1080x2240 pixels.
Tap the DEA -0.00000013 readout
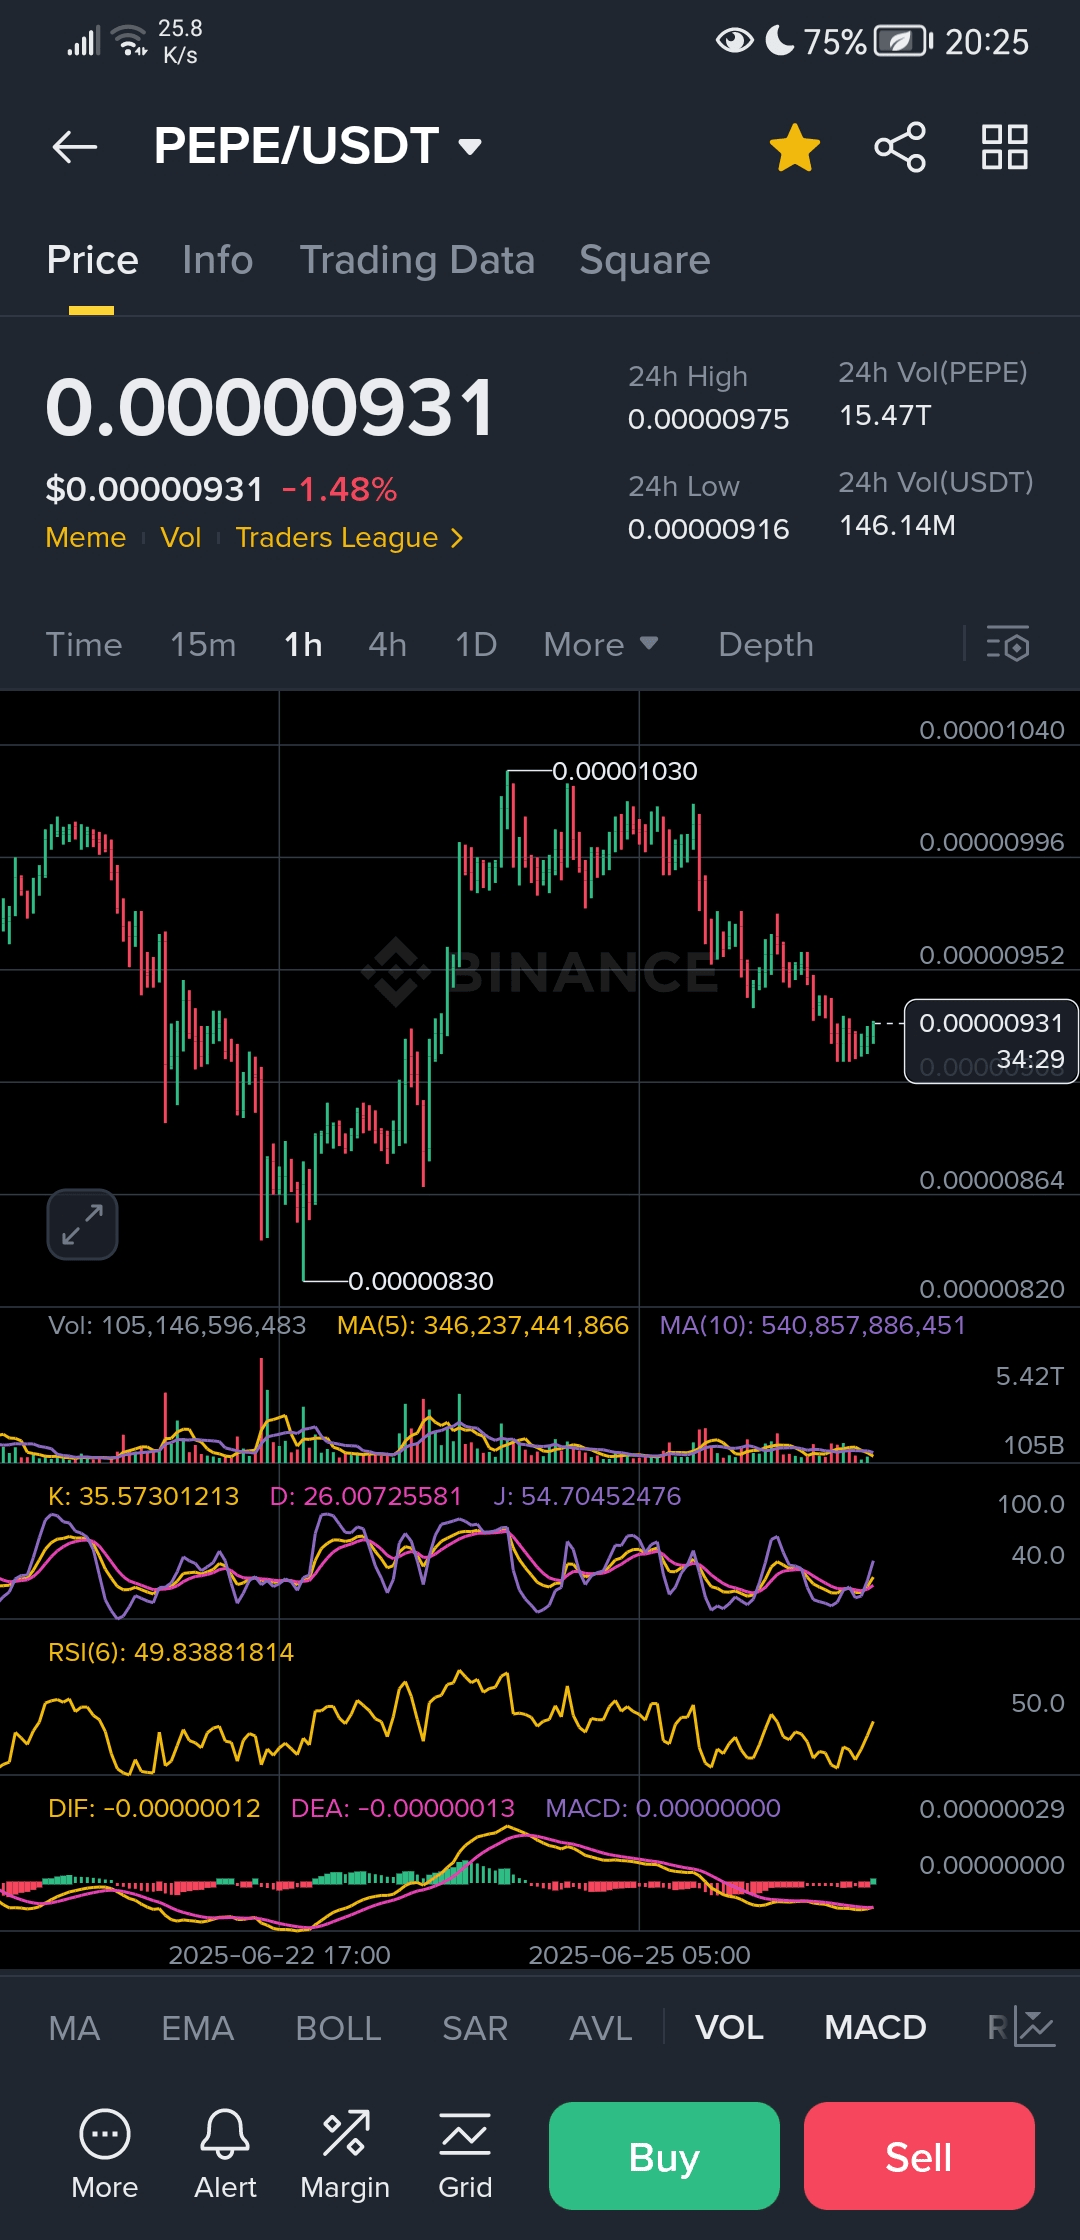tap(402, 1808)
